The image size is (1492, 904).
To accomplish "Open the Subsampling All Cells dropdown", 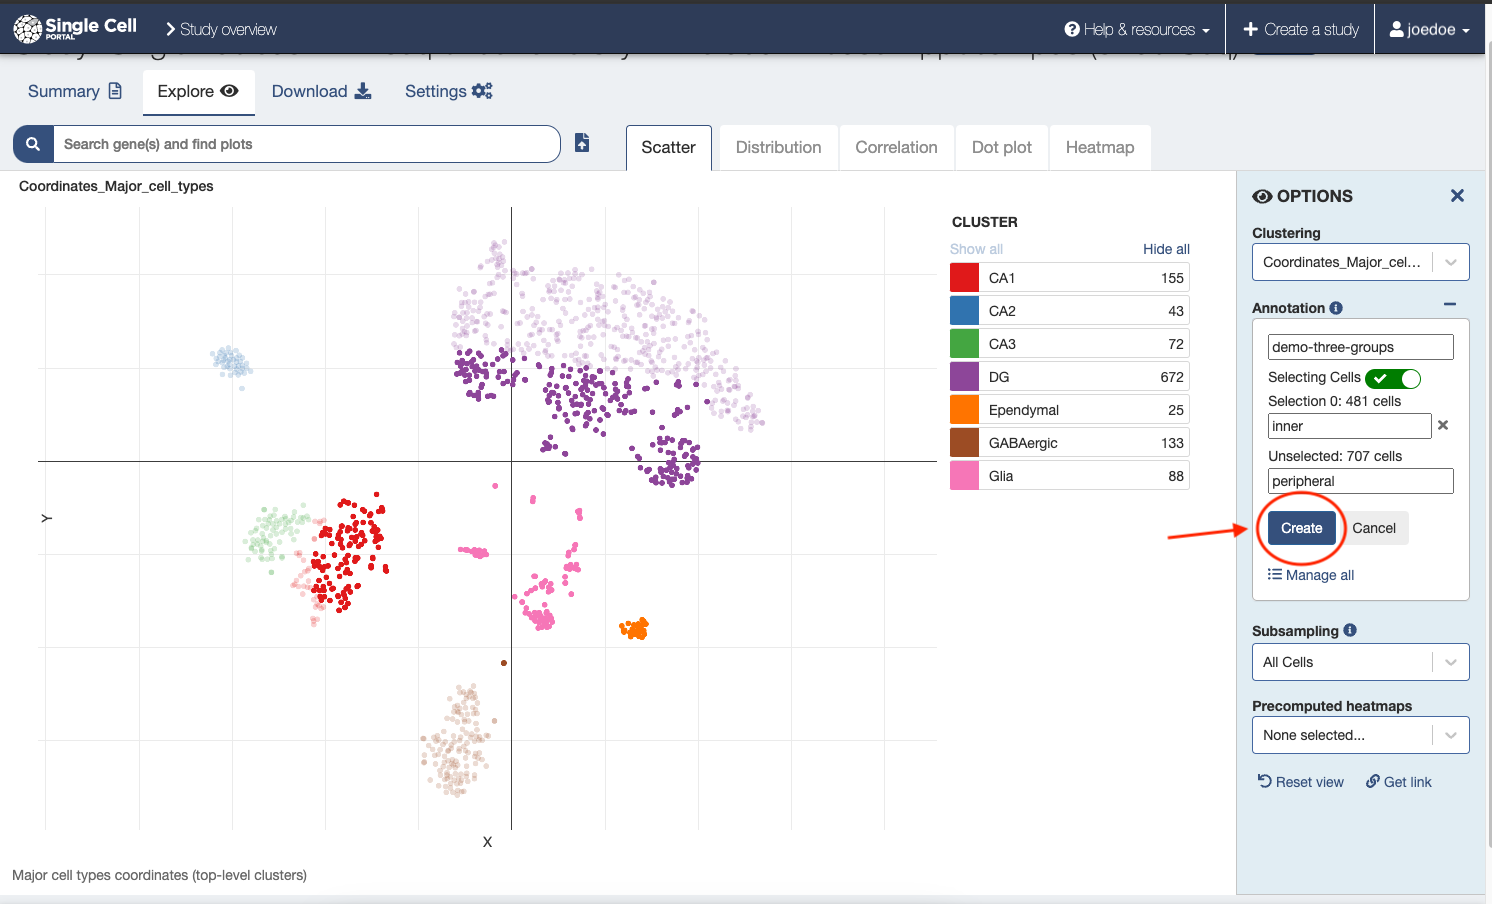I will pos(1361,662).
